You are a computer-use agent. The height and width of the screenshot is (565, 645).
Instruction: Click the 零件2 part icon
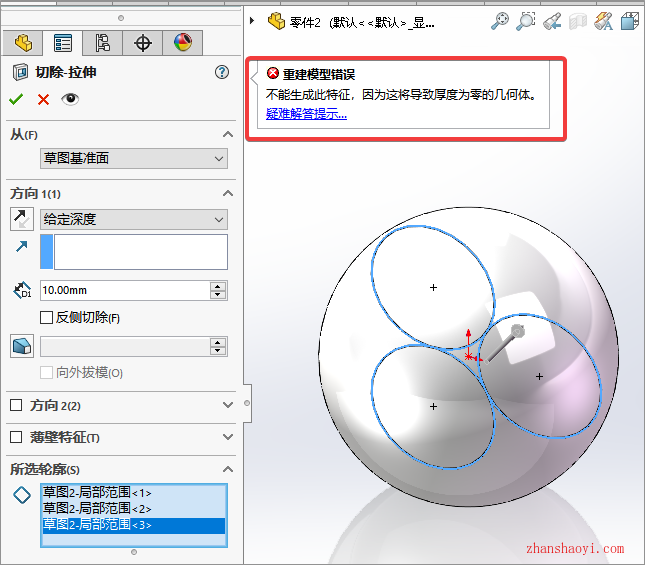pos(276,21)
